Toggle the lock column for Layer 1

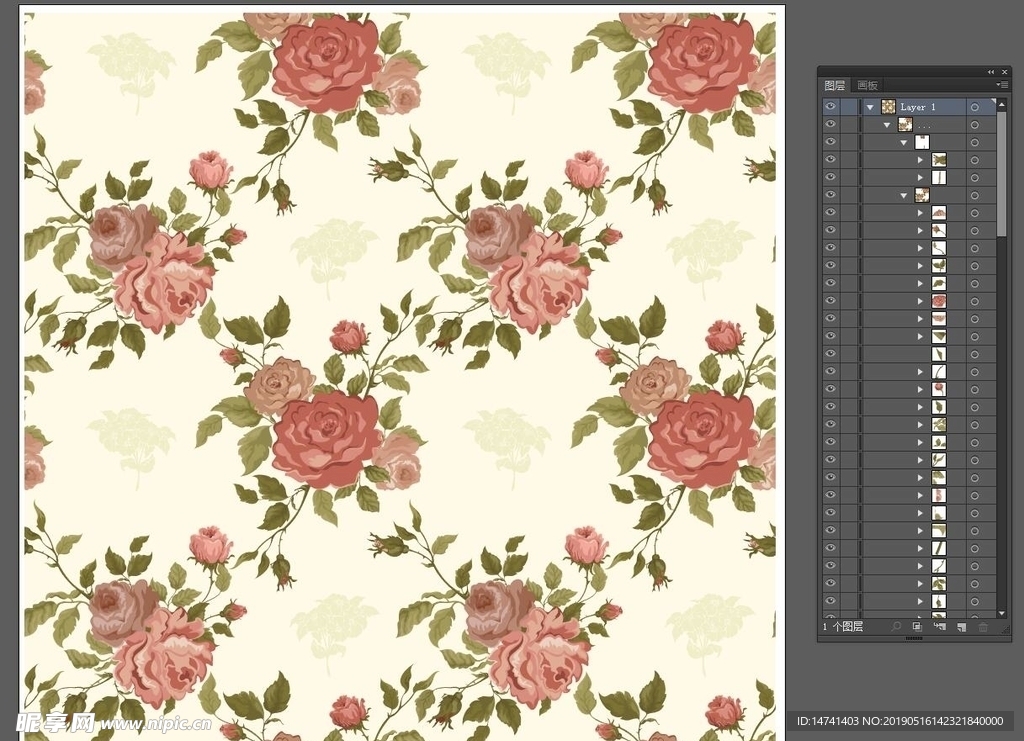pos(850,106)
